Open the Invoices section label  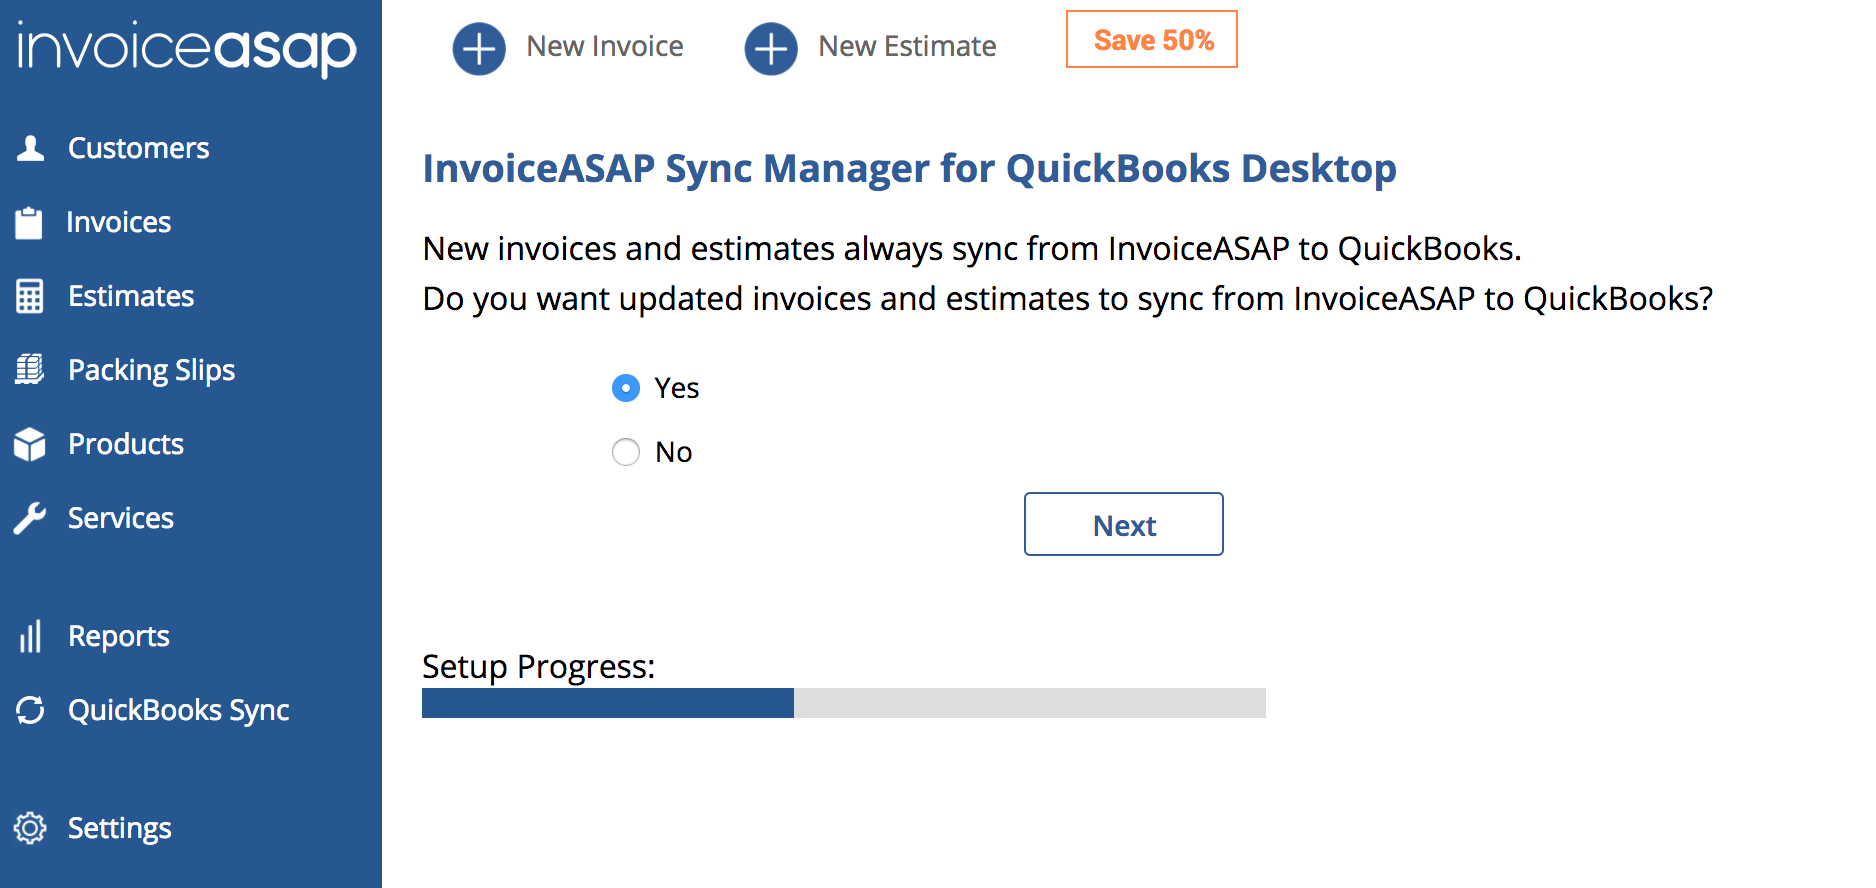pos(119,222)
